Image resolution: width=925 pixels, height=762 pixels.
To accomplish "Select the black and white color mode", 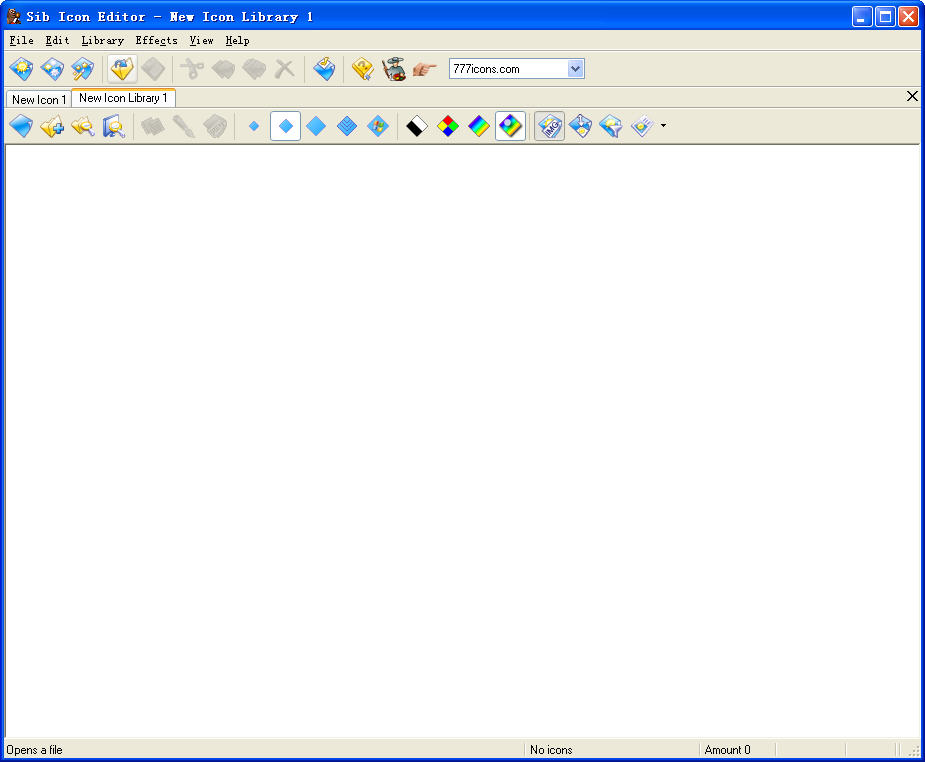I will (417, 126).
